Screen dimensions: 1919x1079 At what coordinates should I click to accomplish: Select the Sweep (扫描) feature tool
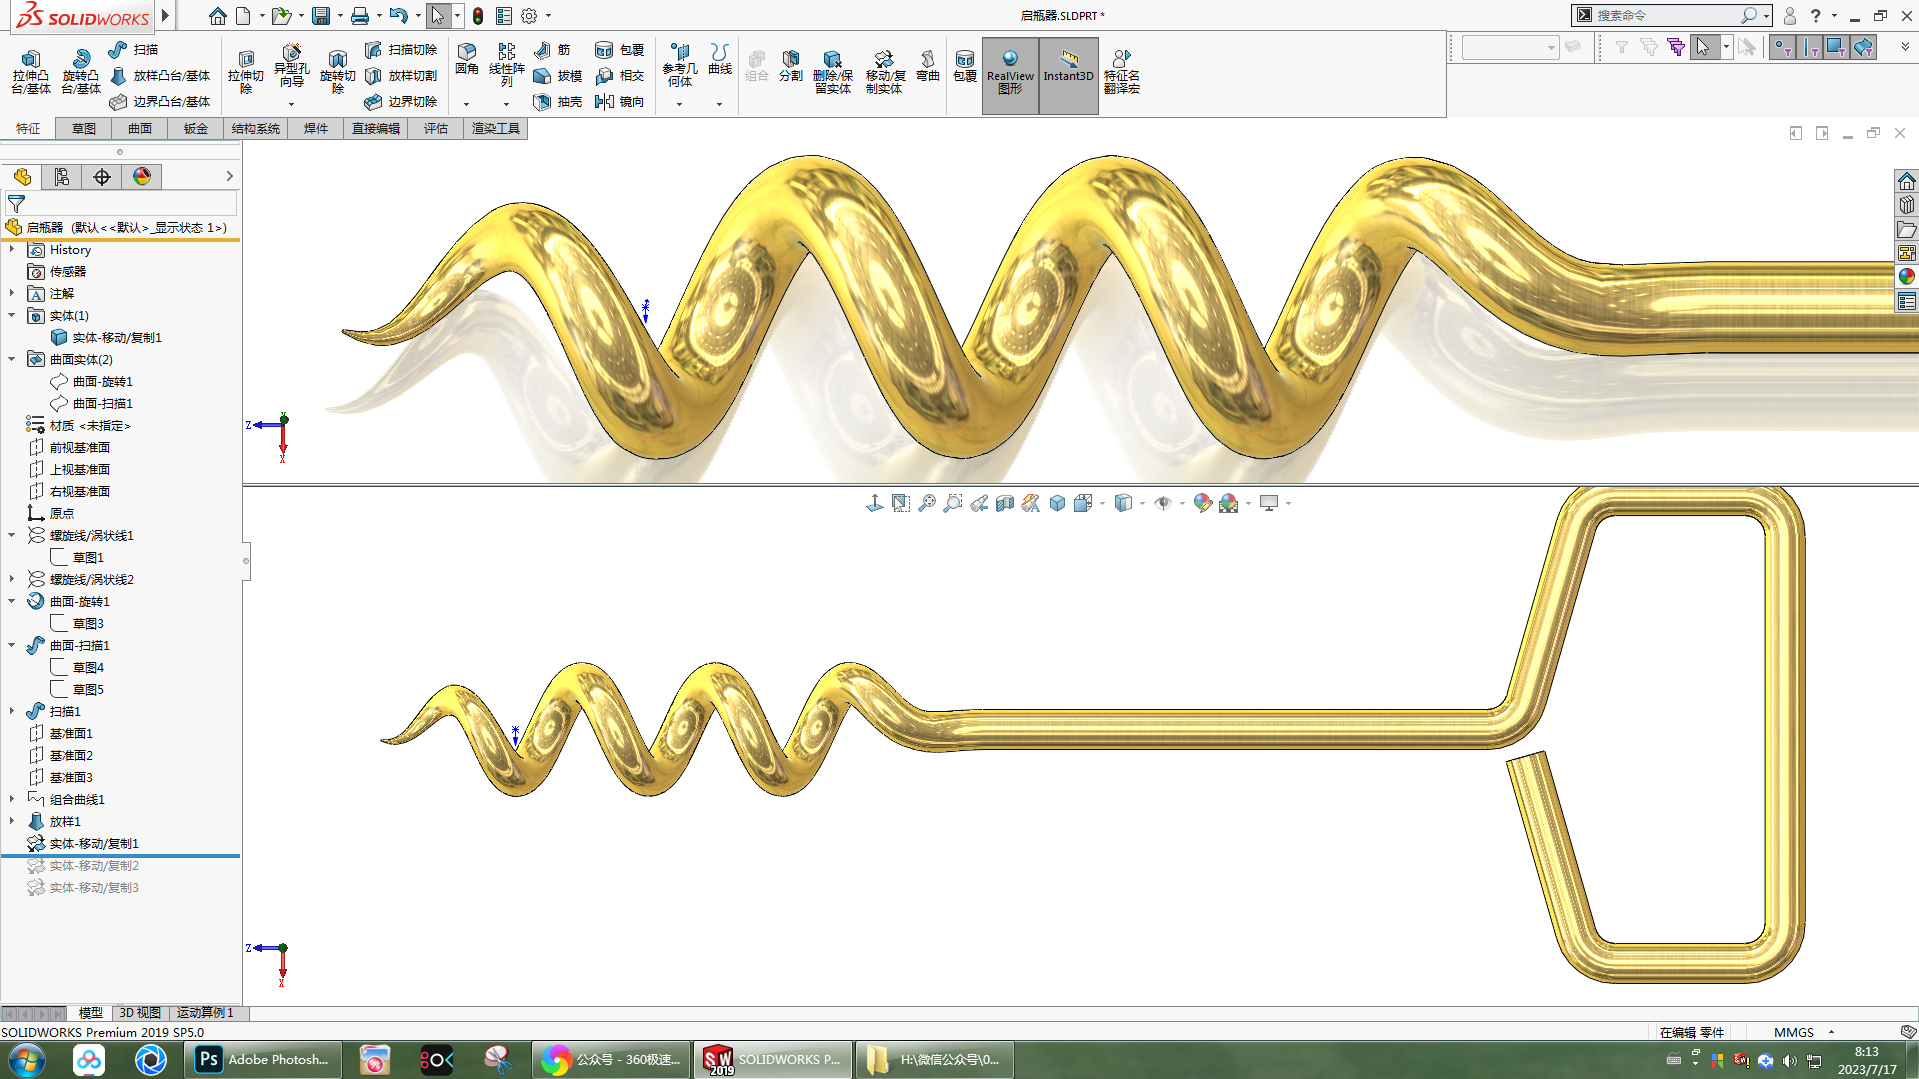click(x=133, y=49)
